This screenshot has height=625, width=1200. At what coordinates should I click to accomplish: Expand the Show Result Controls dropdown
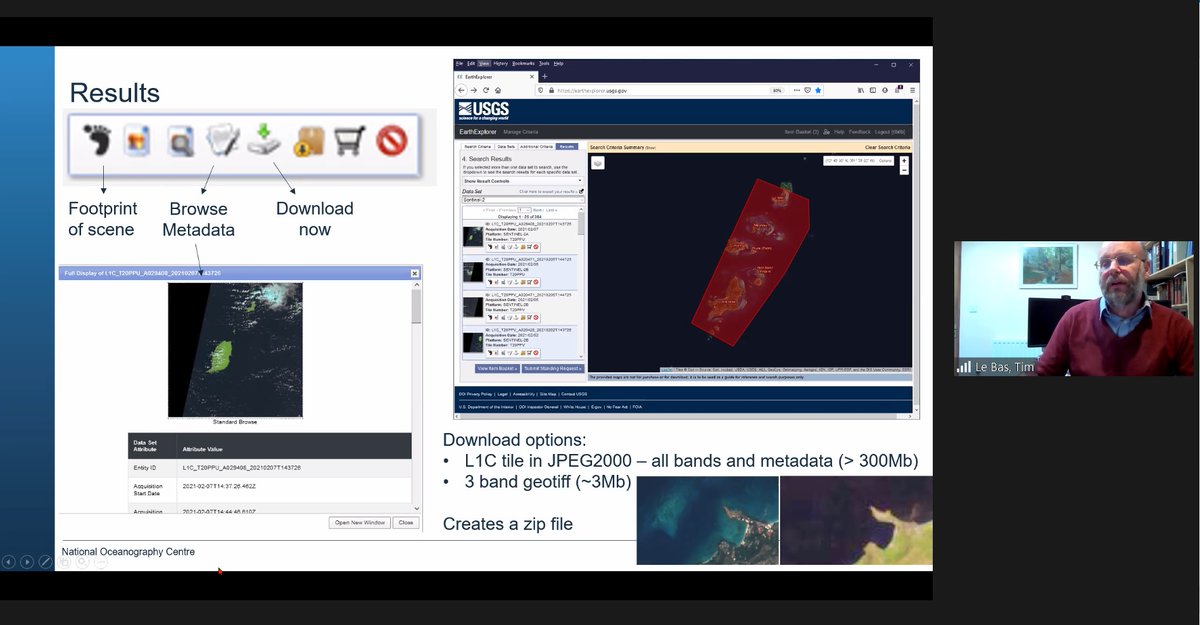point(522,181)
